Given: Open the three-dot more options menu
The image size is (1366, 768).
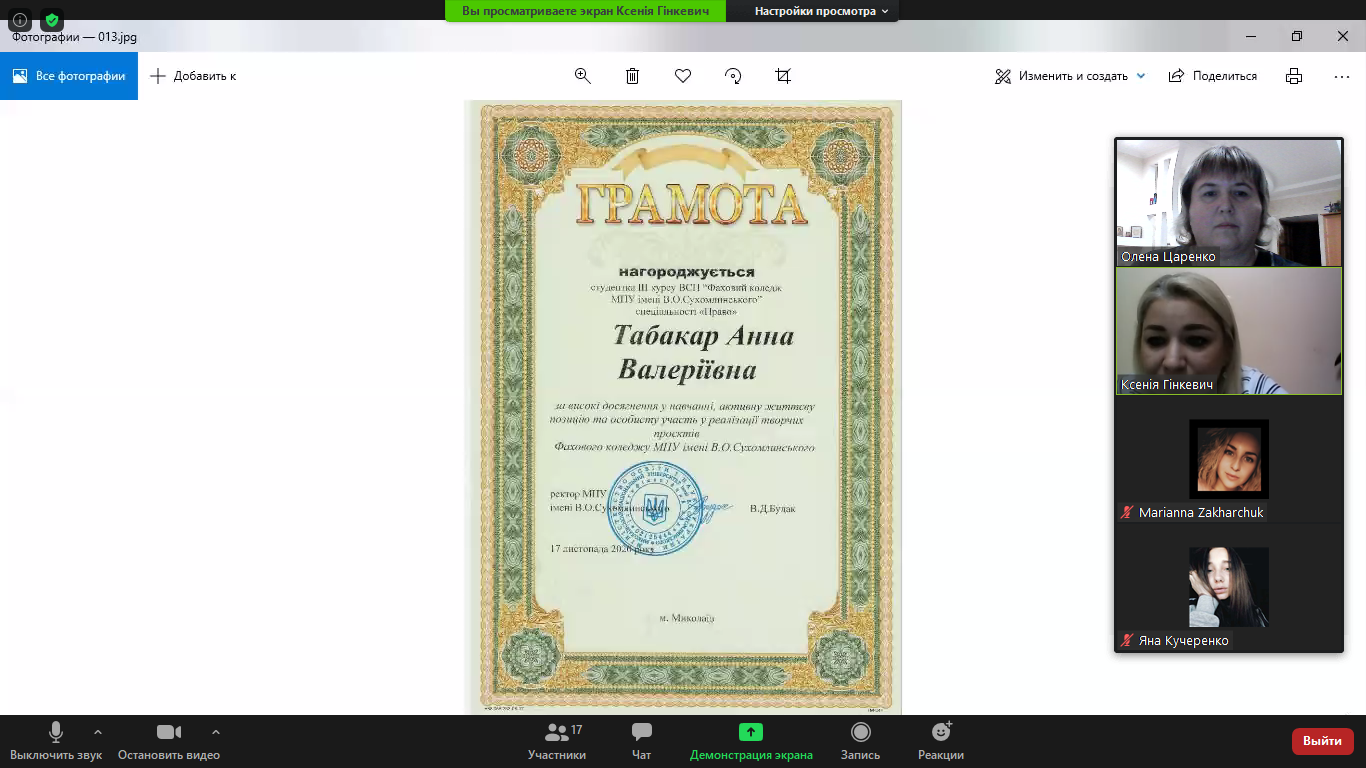Looking at the screenshot, I should pos(1342,76).
